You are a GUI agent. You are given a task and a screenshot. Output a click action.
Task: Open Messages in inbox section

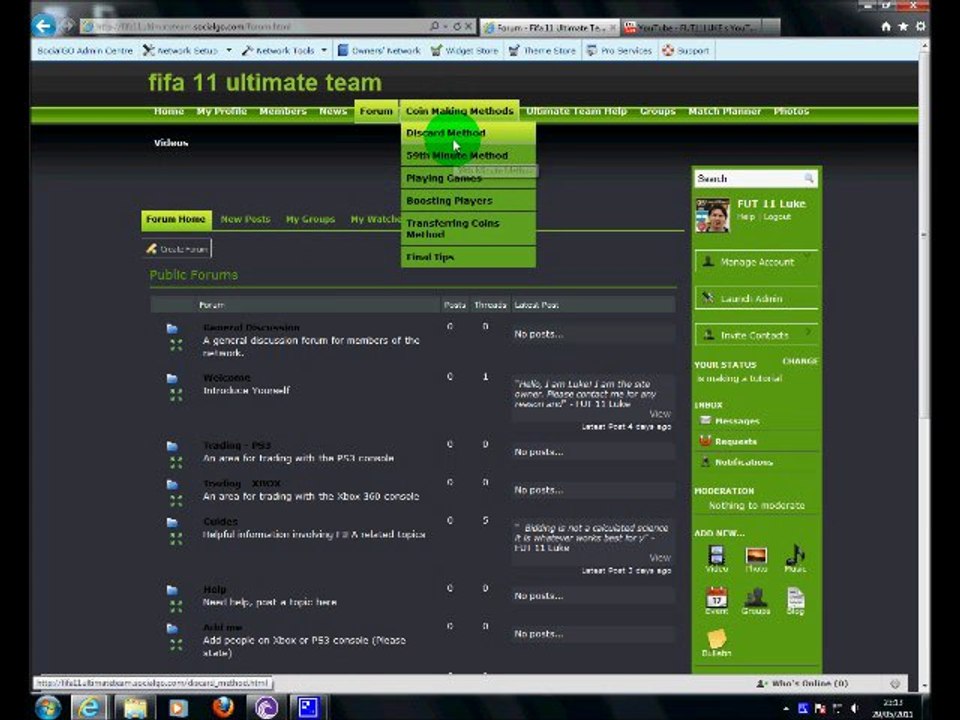tap(737, 421)
